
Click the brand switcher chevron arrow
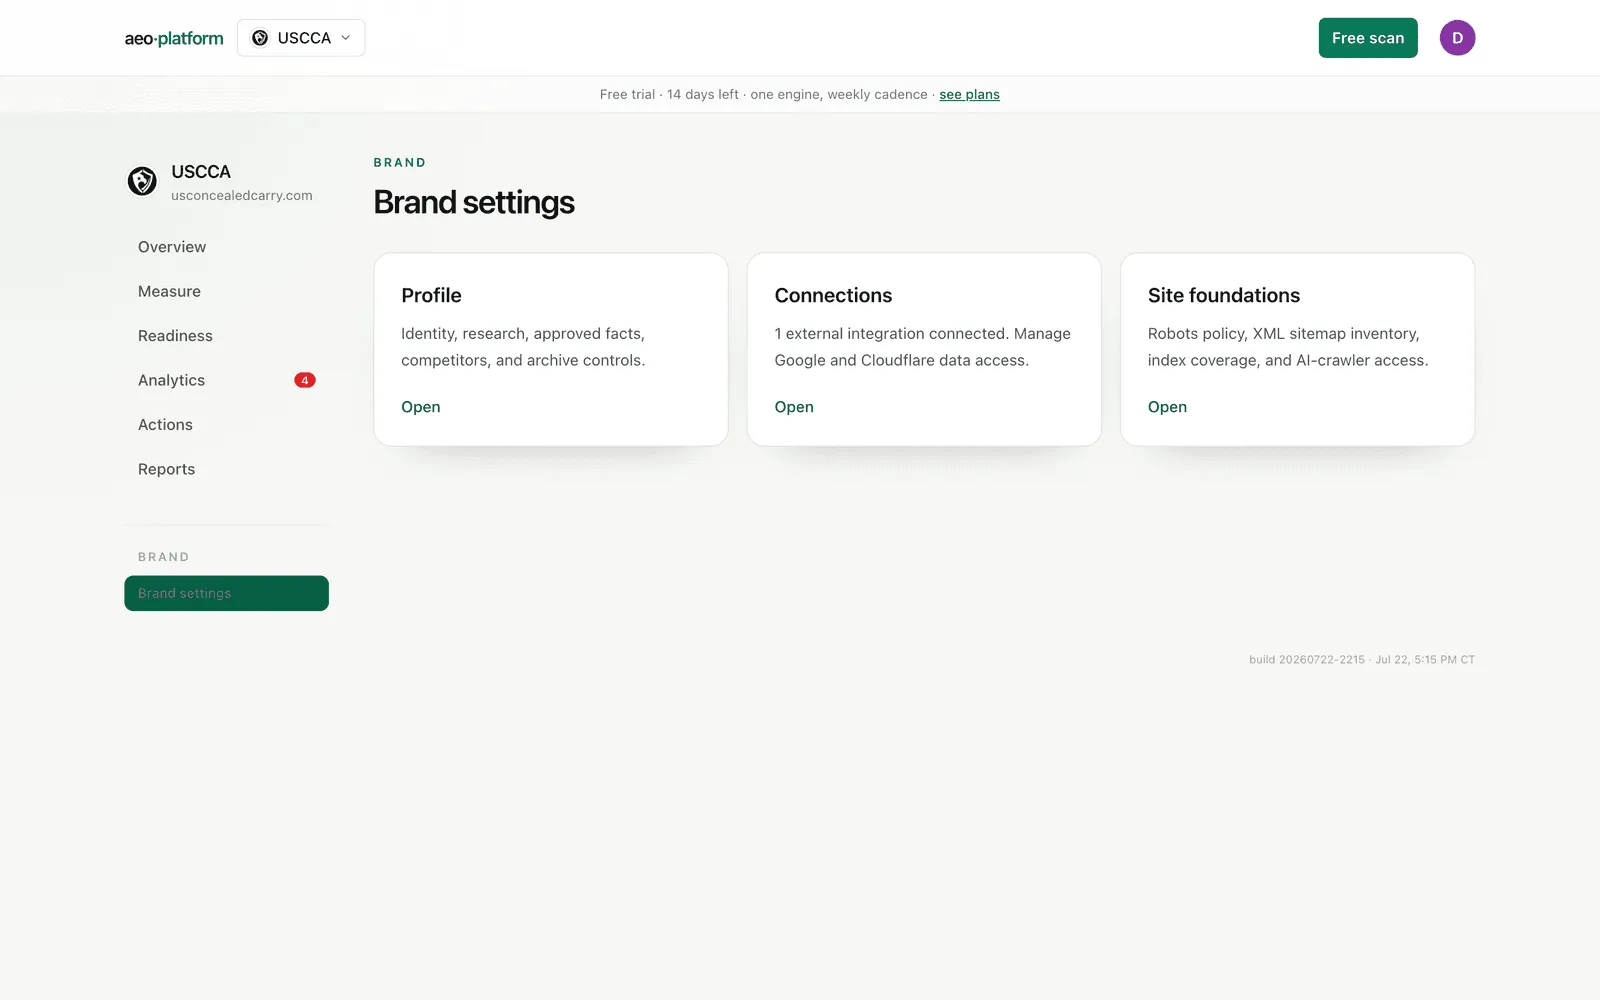click(346, 38)
